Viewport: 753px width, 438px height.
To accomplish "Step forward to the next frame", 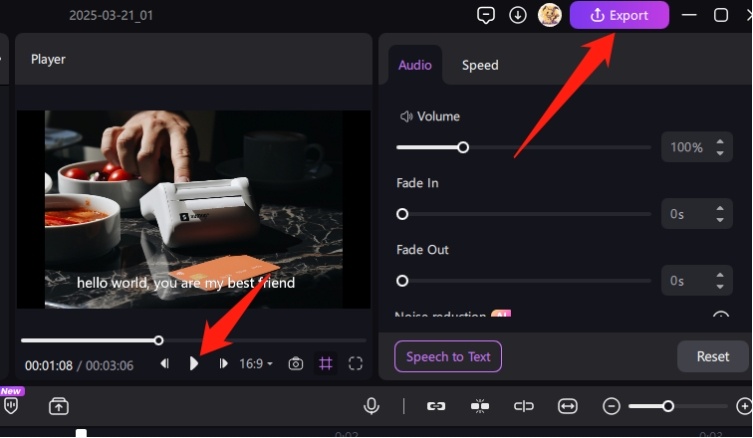I will point(223,364).
